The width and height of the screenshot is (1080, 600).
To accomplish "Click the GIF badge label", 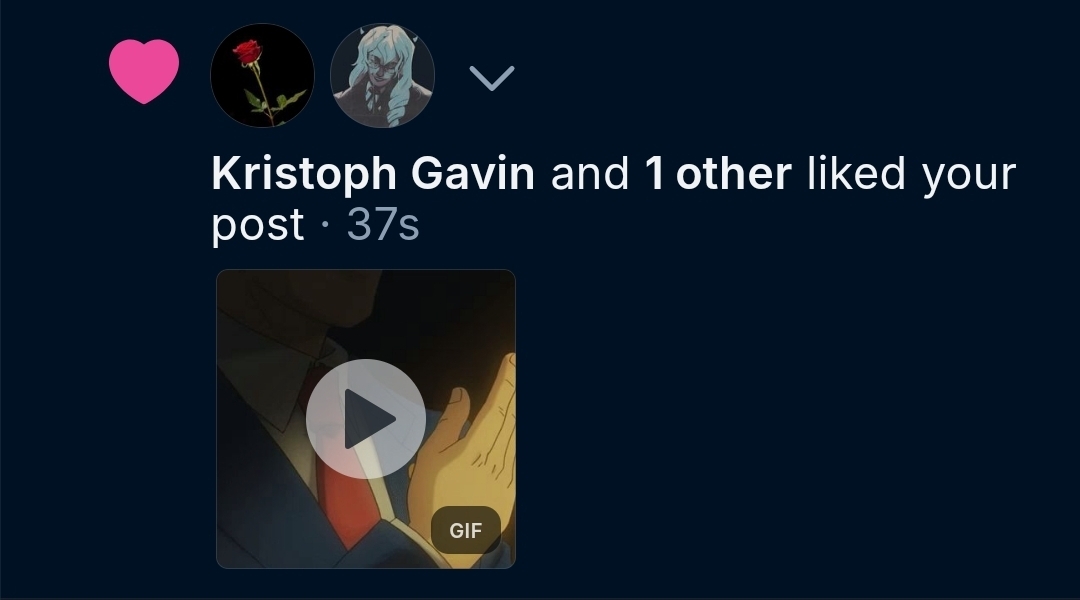I will click(x=466, y=530).
